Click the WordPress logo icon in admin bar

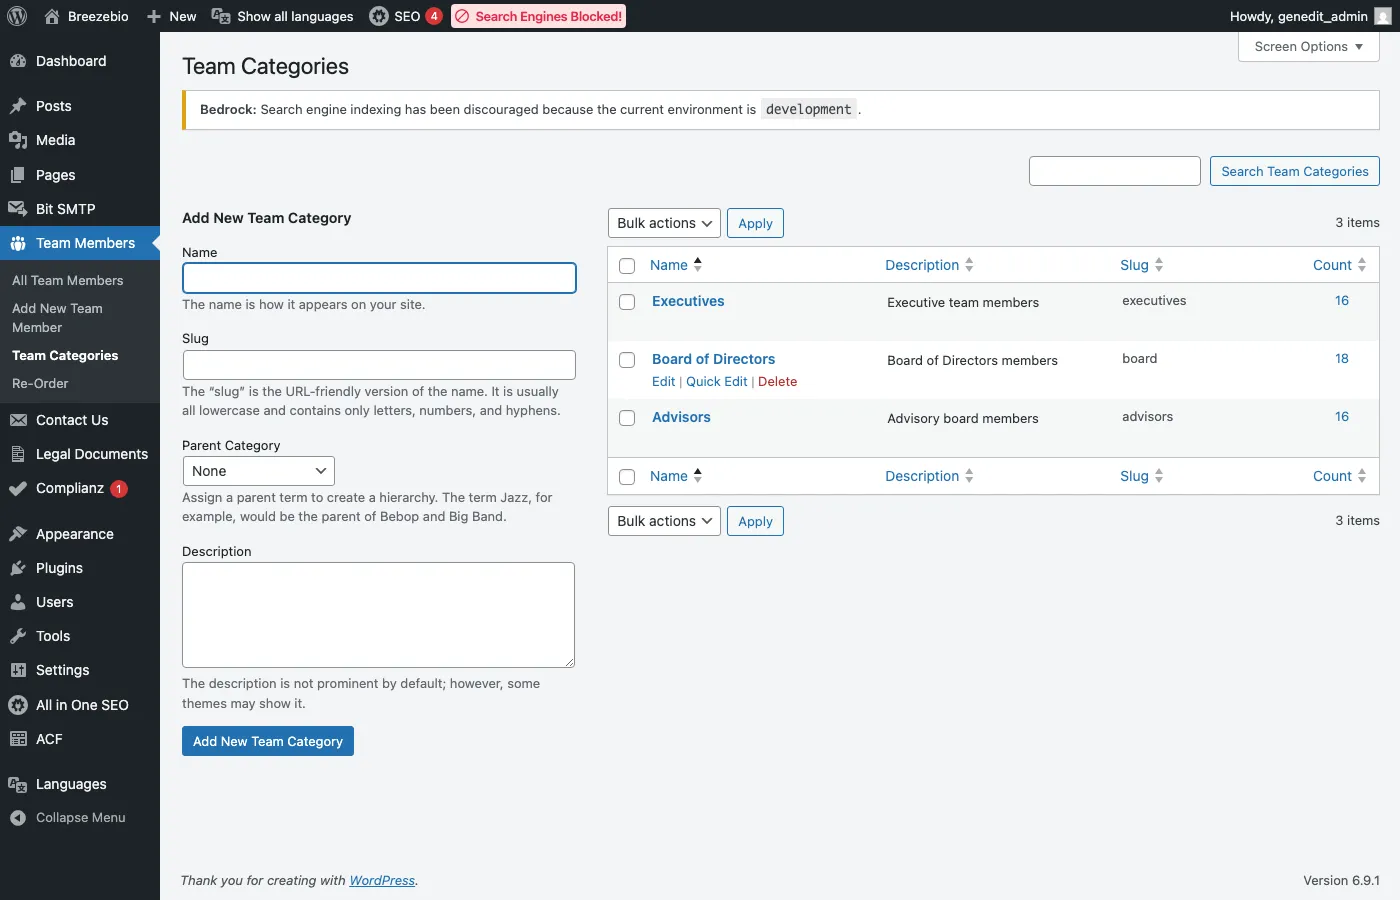click(17, 16)
